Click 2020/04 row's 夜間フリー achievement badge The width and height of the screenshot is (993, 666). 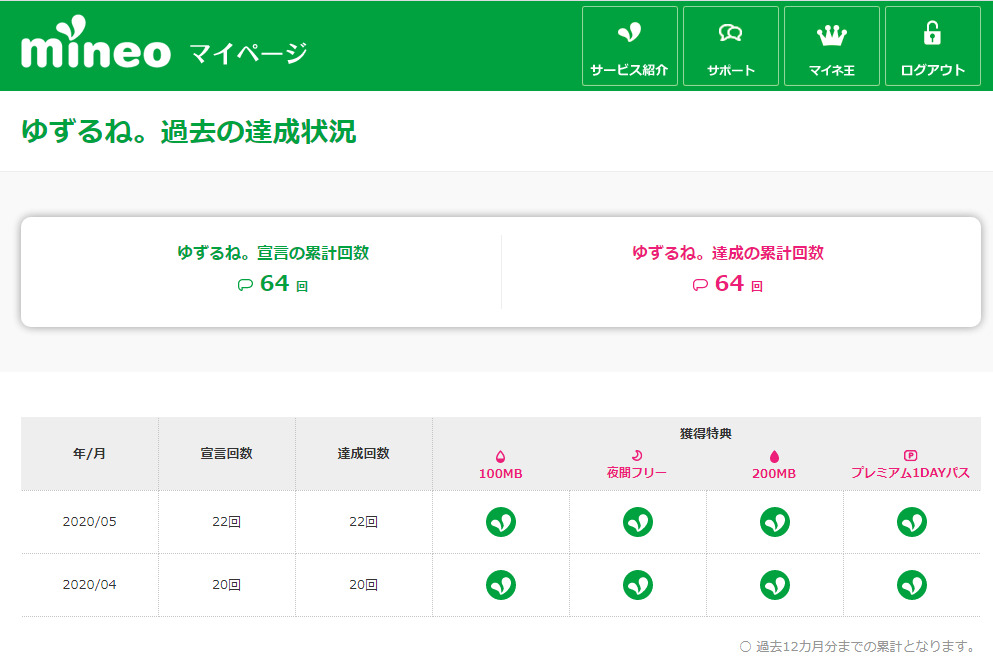coord(638,585)
